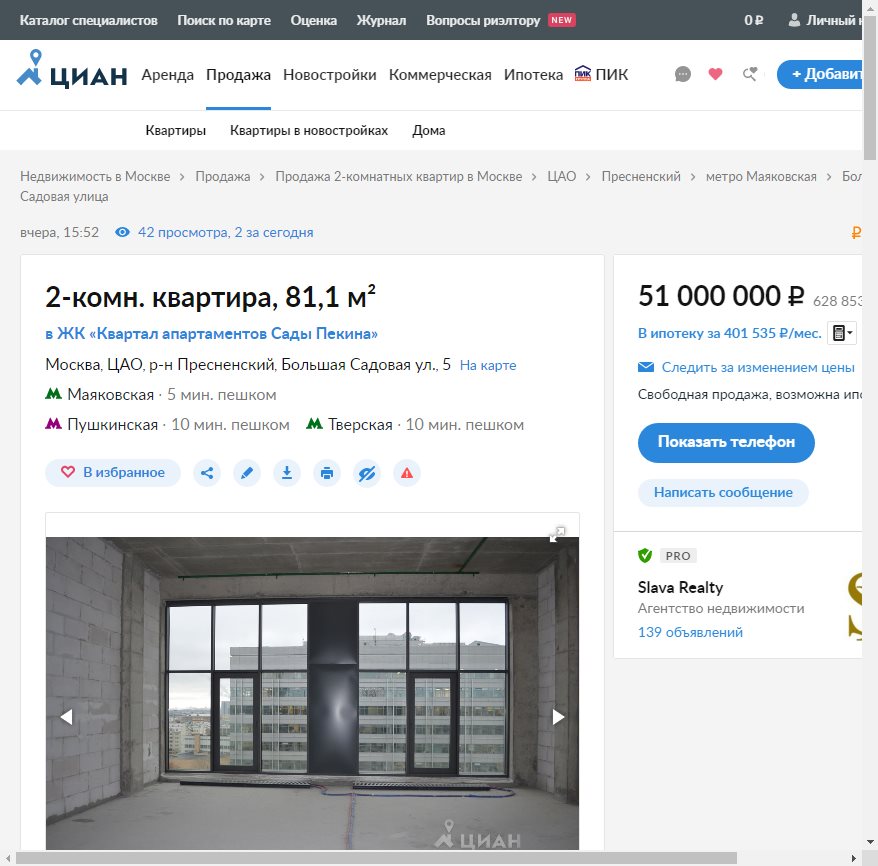The image size is (878, 866).
Task: Expand photo to fullscreen view
Action: click(558, 534)
